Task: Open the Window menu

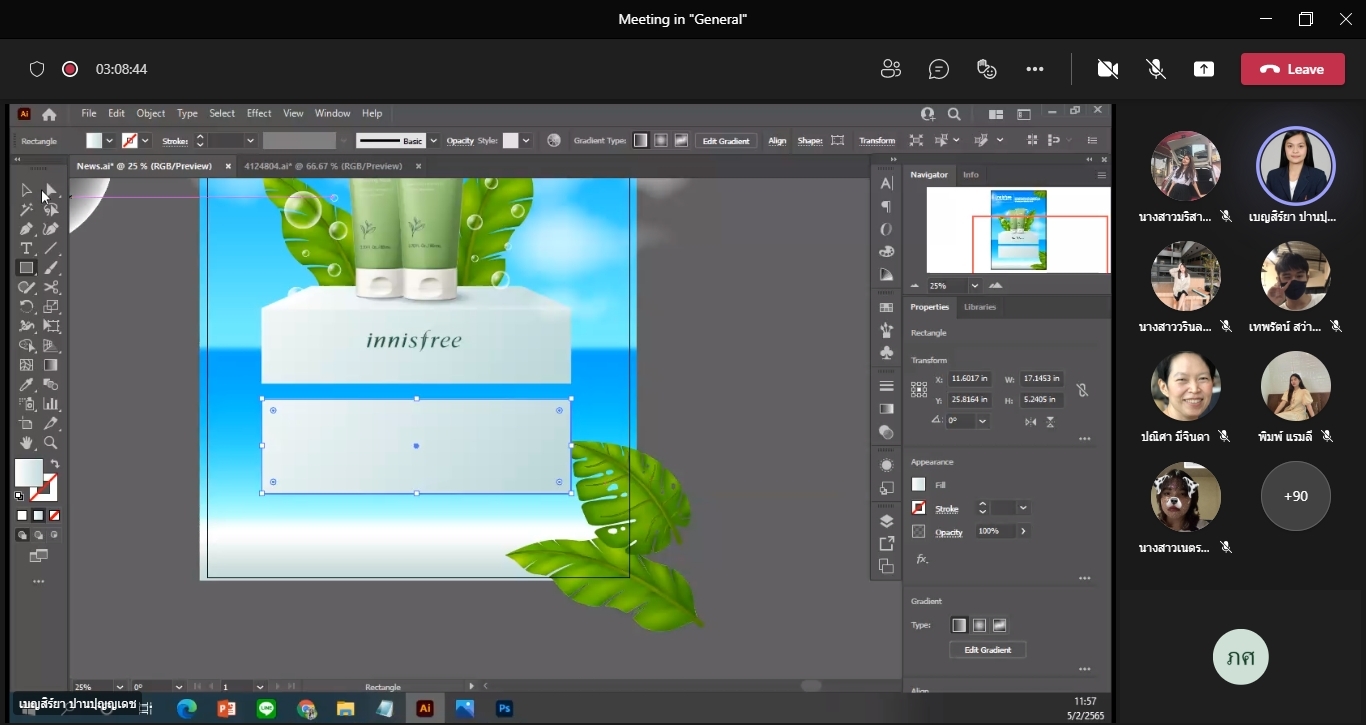Action: 333,114
